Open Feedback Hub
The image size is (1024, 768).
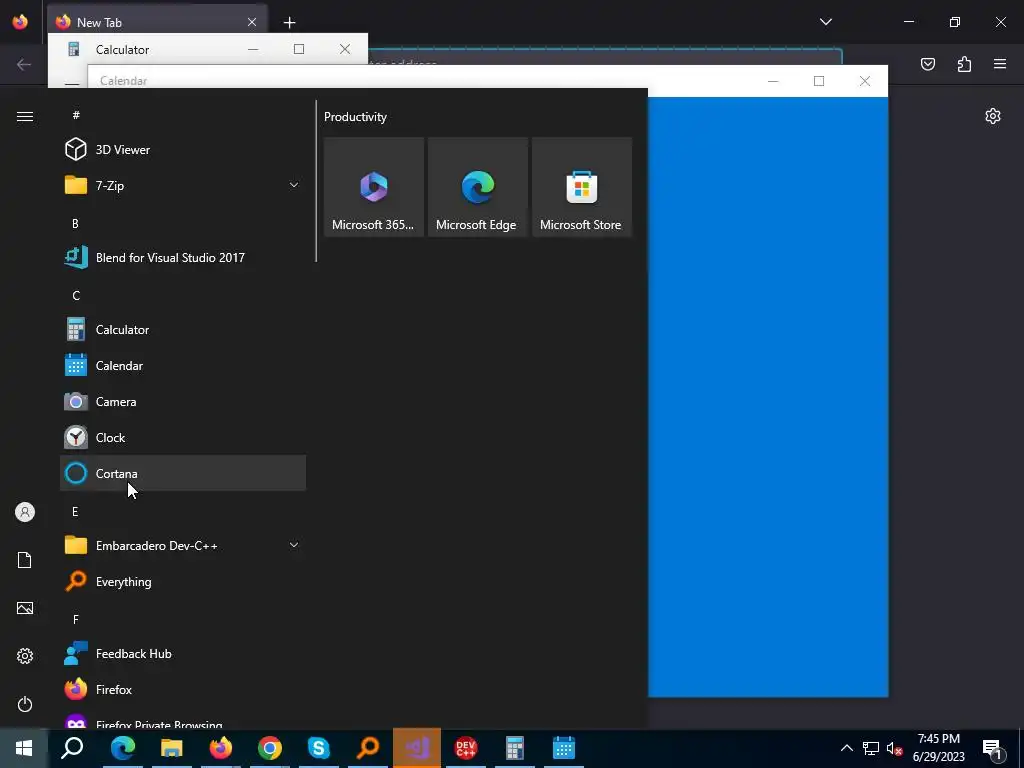click(183, 654)
